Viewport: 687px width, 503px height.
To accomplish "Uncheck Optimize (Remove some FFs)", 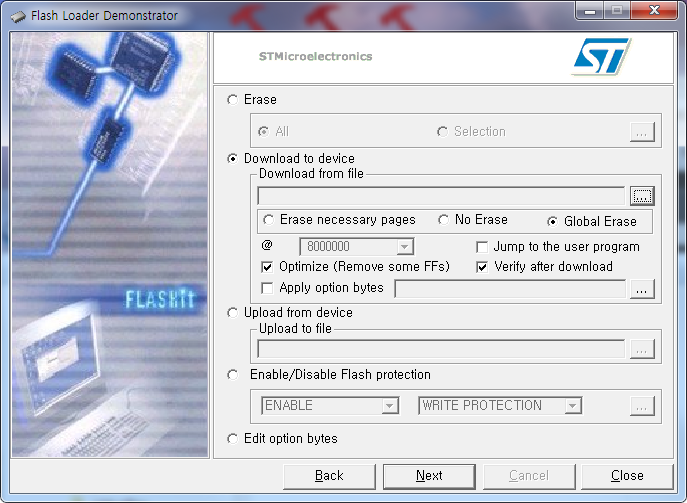I will click(x=267, y=267).
